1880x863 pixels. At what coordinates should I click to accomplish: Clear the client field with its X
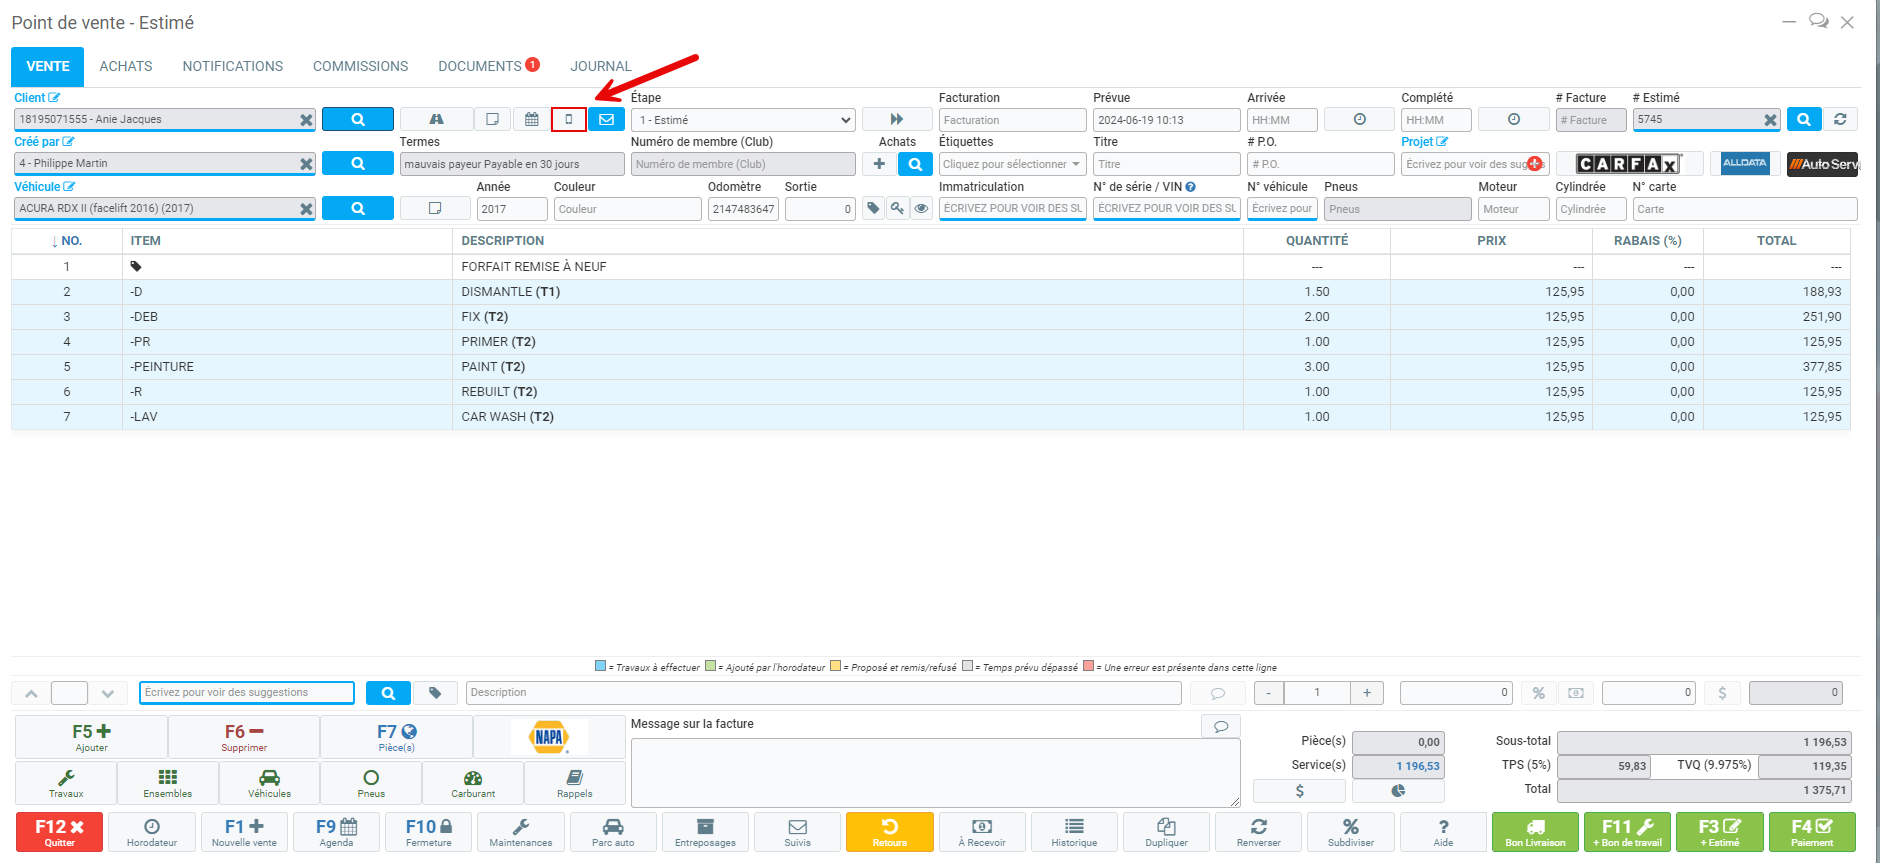click(306, 120)
